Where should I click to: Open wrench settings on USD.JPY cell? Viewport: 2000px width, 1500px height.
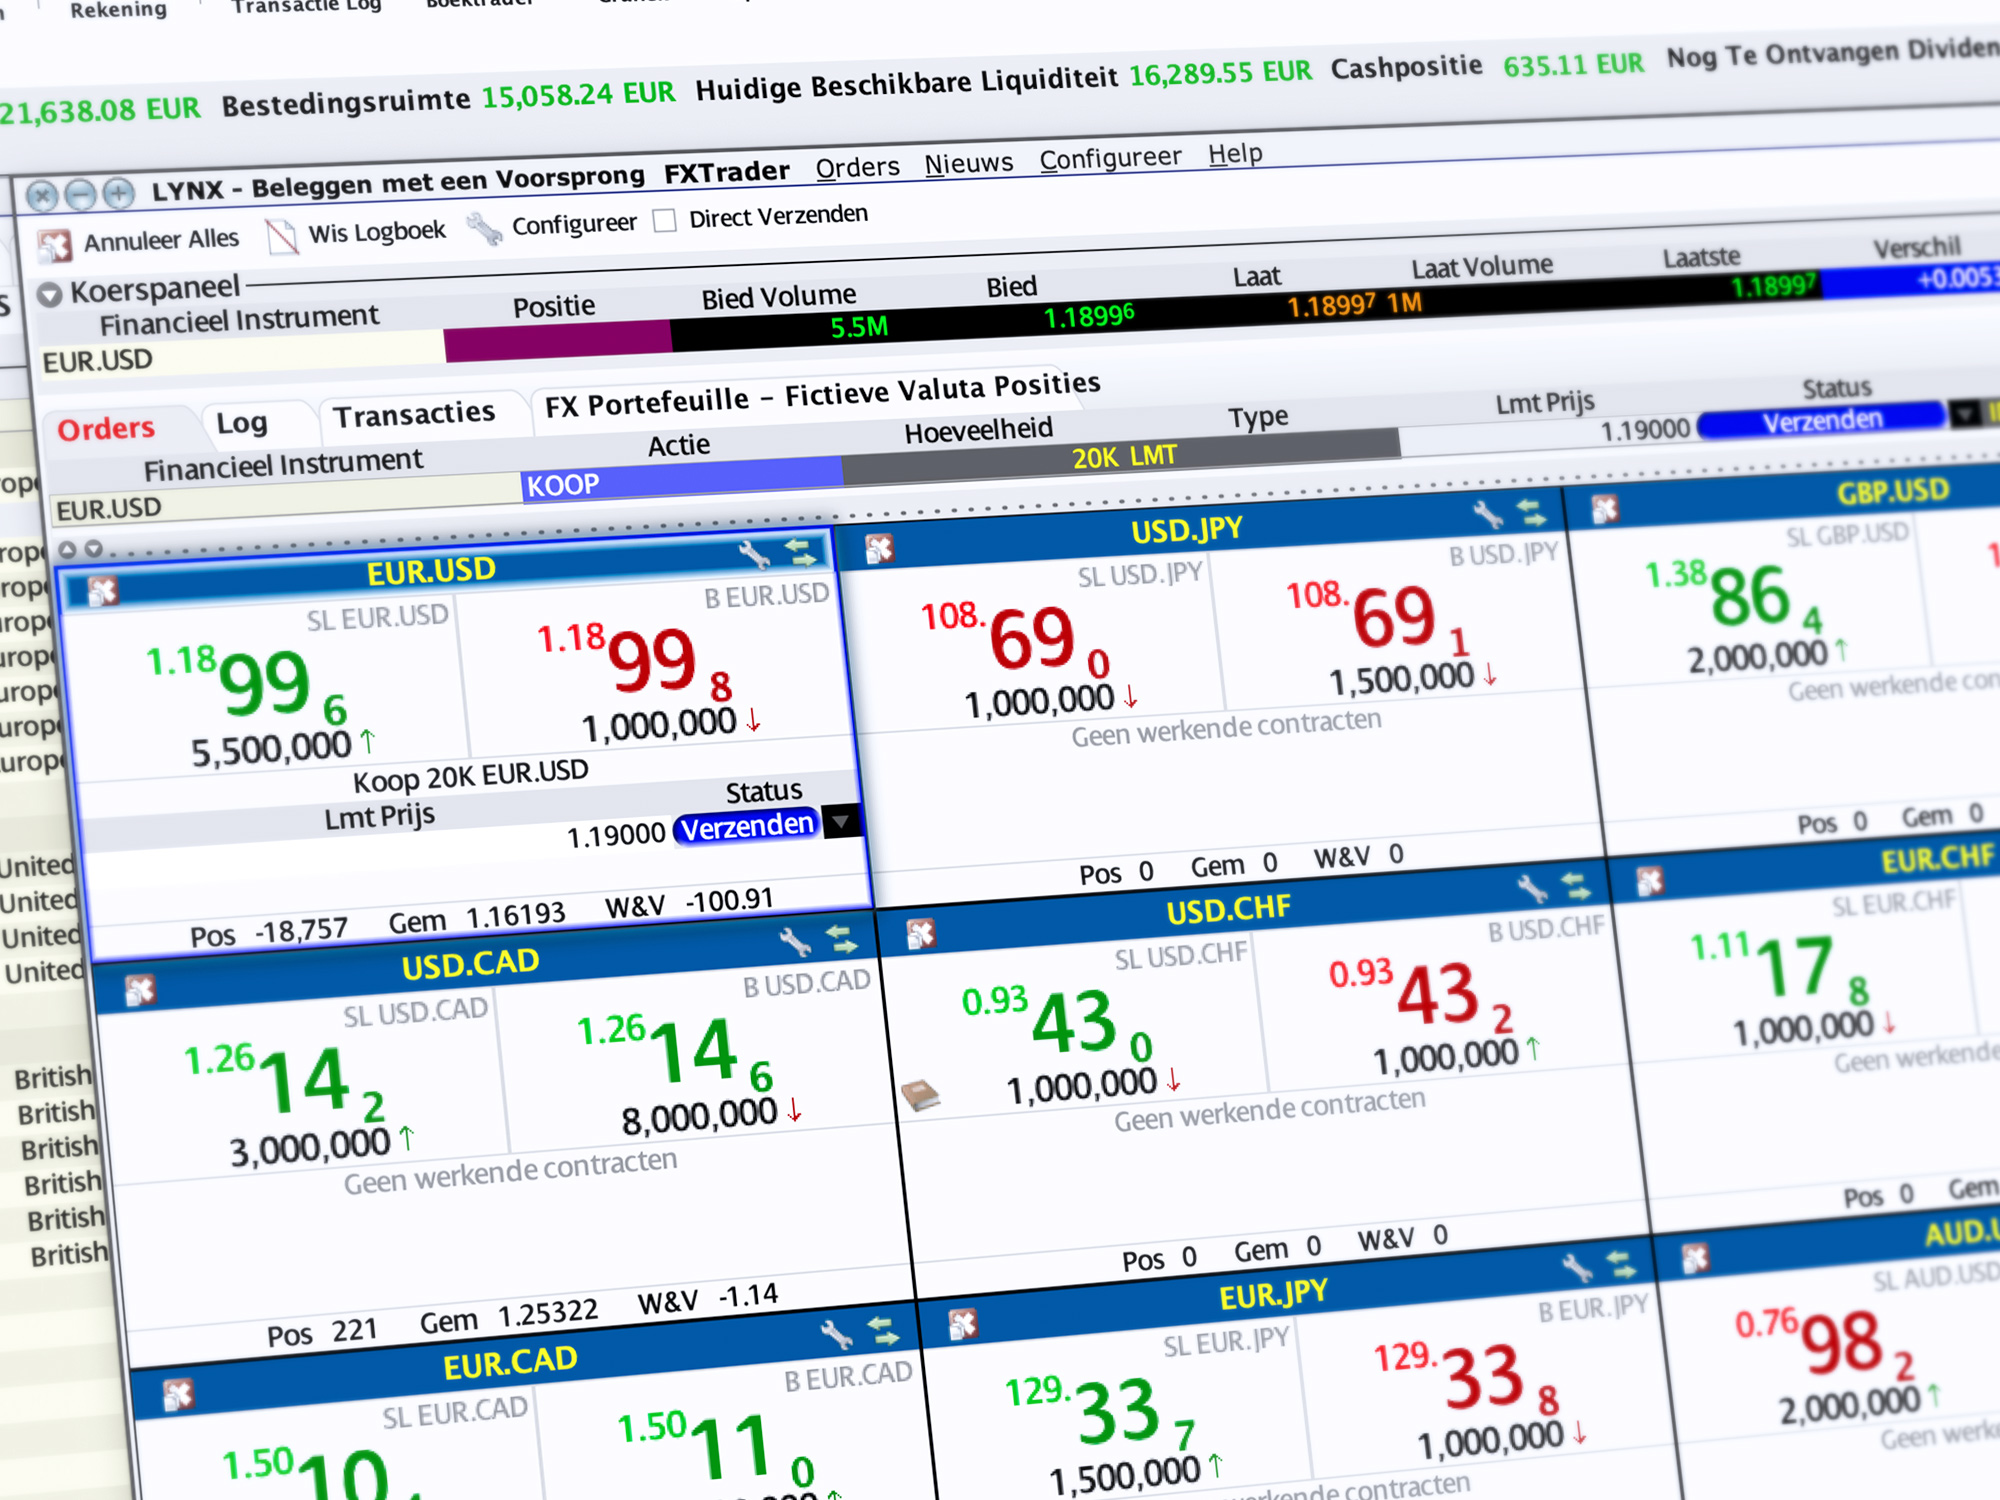pyautogui.click(x=1488, y=515)
